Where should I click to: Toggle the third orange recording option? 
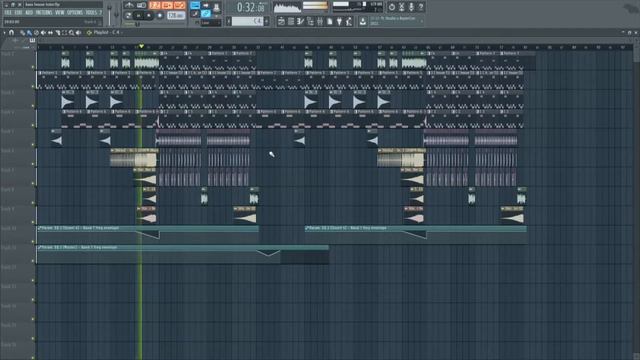pyautogui.click(x=179, y=5)
